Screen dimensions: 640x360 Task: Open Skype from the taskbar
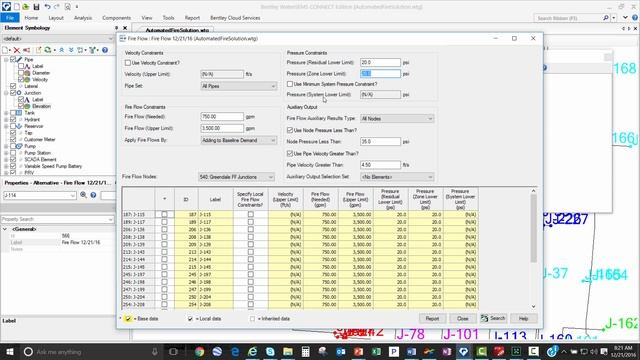[270, 351]
